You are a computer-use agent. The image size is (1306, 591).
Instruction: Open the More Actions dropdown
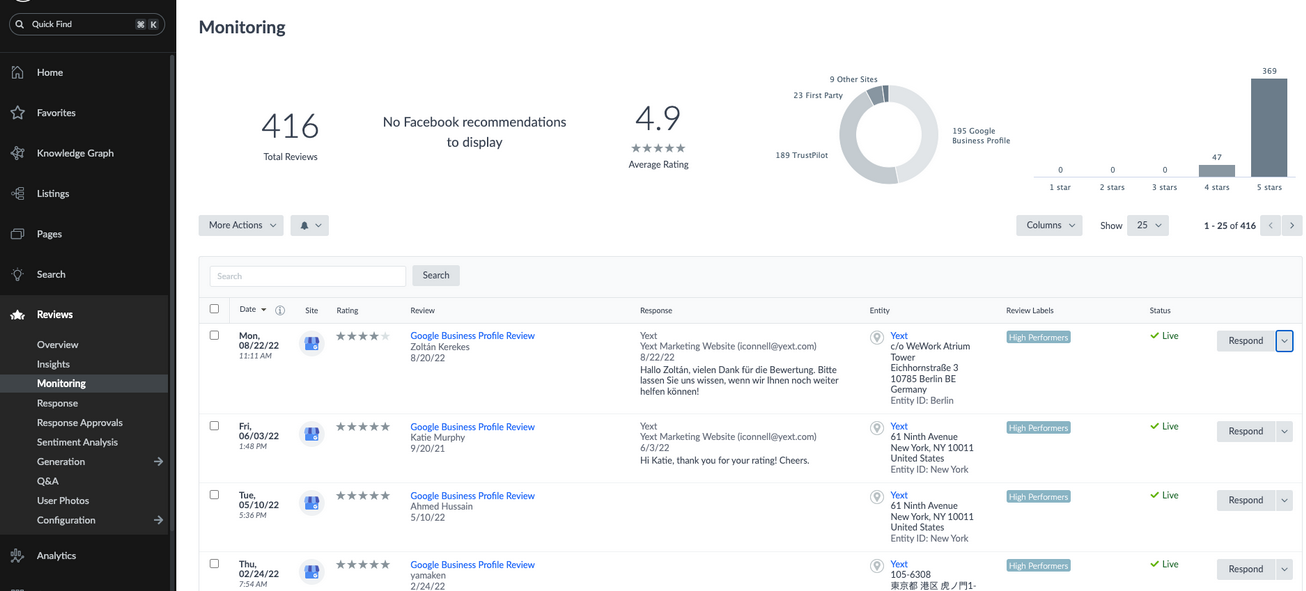pos(241,225)
